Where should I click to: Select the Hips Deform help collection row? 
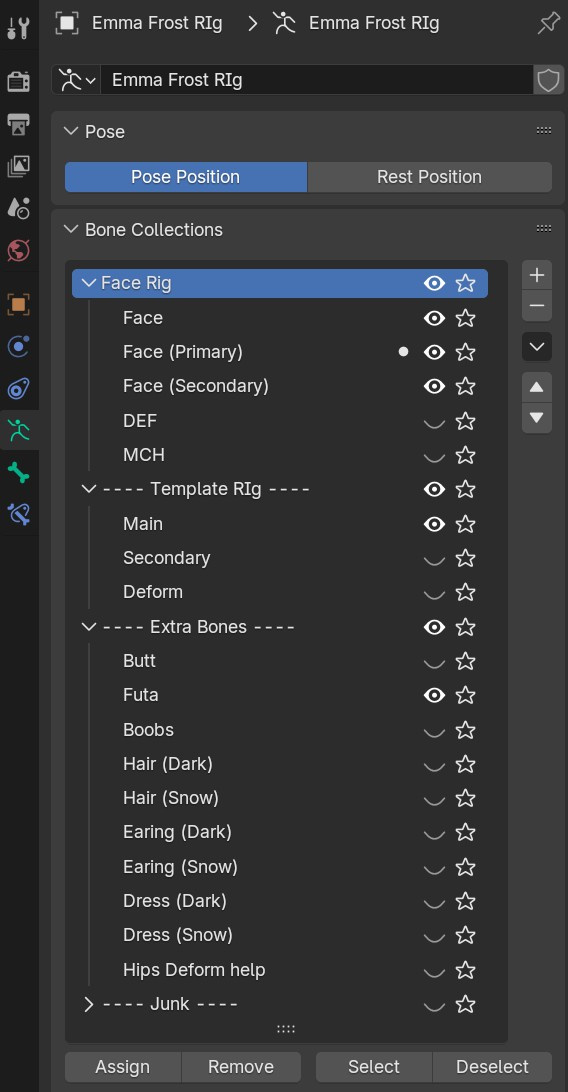tap(280, 970)
